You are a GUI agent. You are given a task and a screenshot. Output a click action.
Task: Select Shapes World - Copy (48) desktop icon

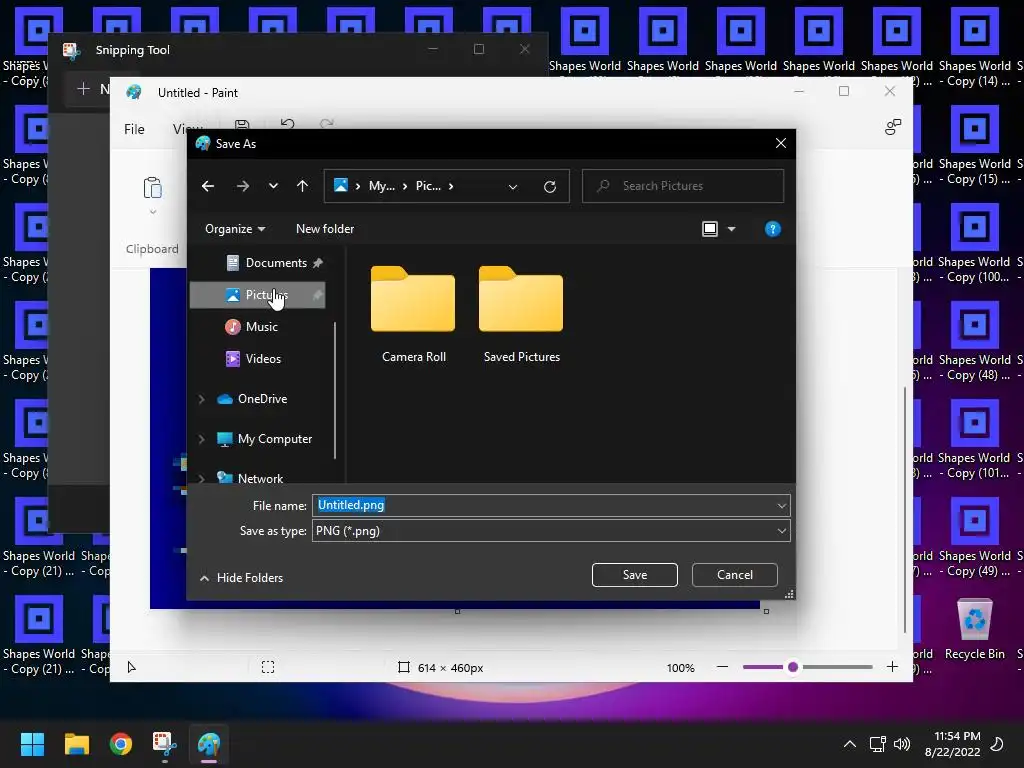click(974, 342)
